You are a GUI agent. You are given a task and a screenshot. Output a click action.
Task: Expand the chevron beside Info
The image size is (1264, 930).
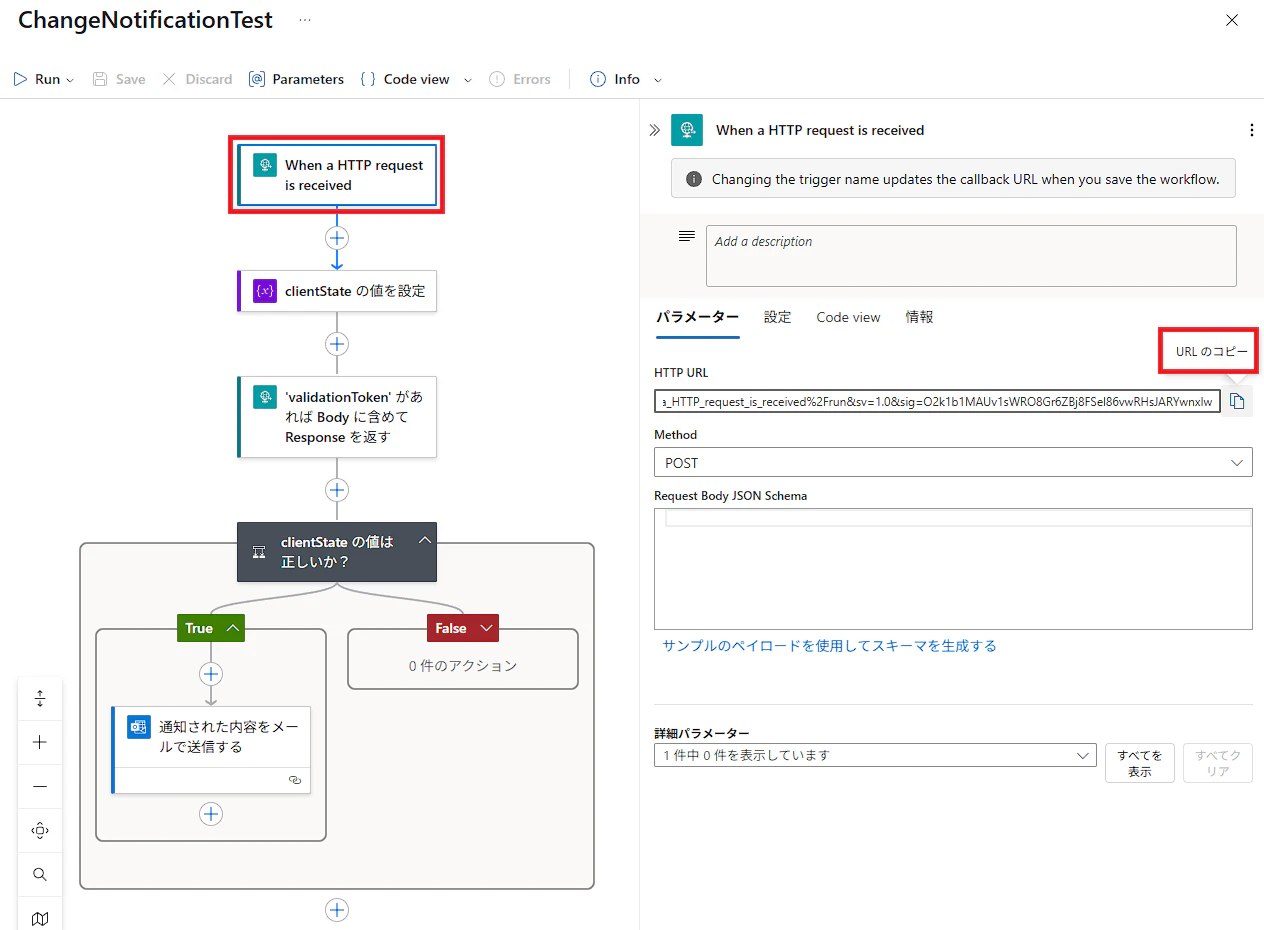coord(658,80)
